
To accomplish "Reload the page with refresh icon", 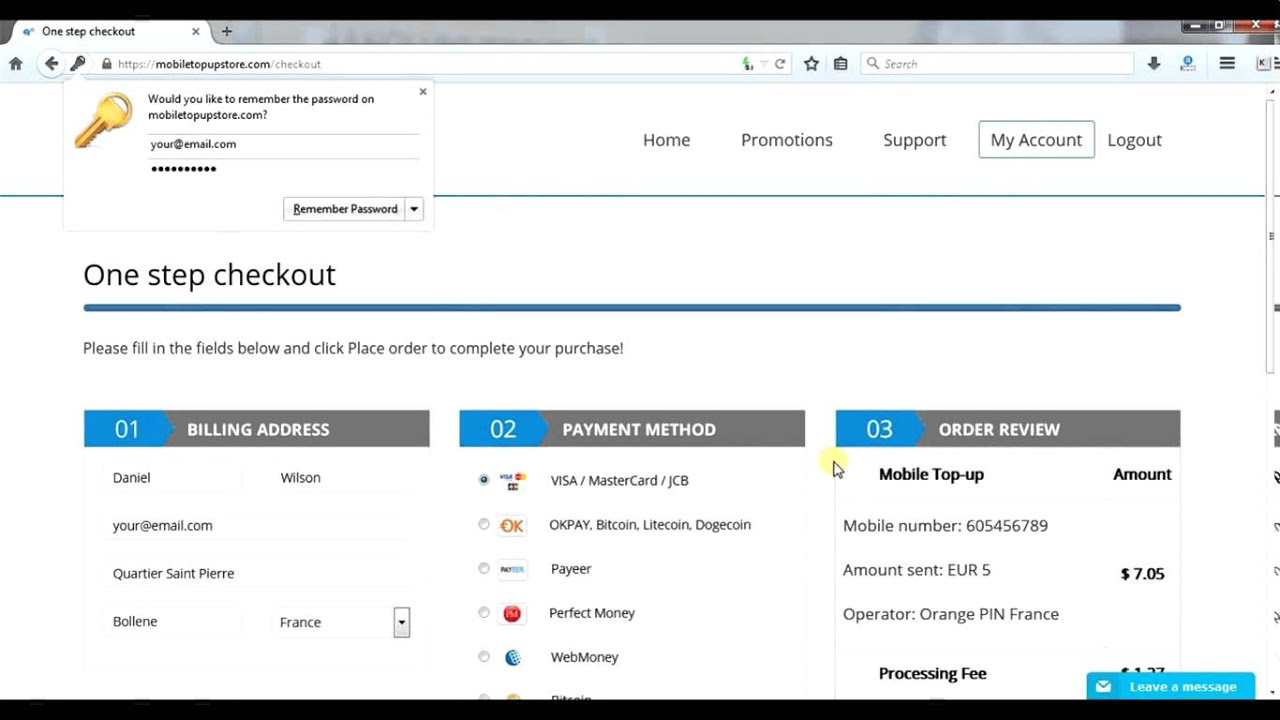I will (780, 64).
